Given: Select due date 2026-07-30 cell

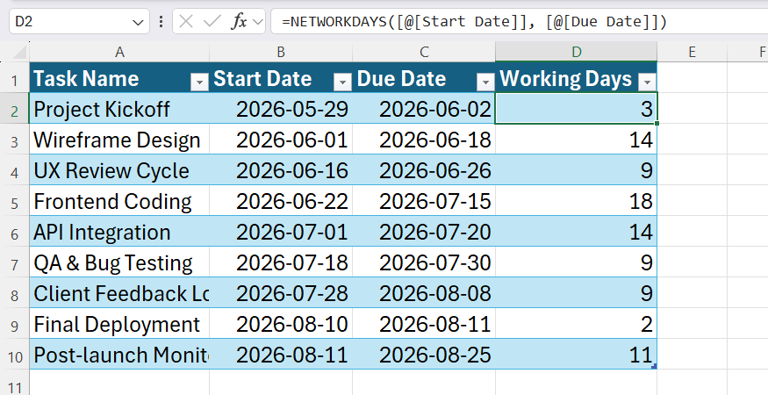Looking at the screenshot, I should coord(424,263).
